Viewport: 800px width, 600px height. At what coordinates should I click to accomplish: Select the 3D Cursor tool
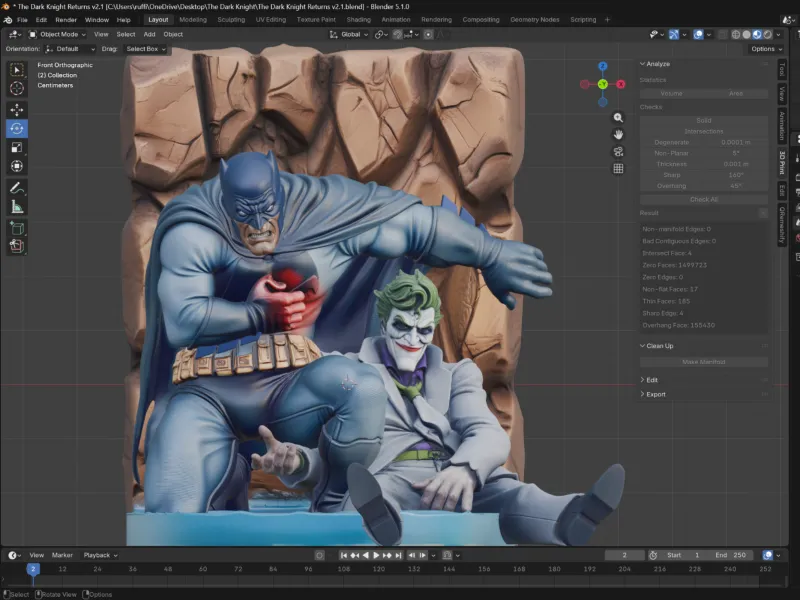pyautogui.click(x=17, y=88)
